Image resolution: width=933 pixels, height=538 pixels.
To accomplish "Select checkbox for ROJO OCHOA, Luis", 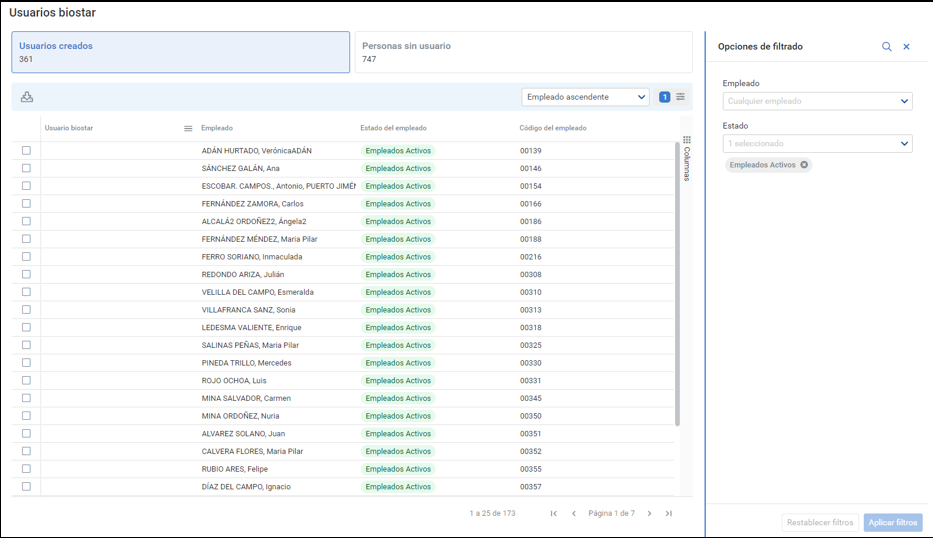I will (26, 380).
